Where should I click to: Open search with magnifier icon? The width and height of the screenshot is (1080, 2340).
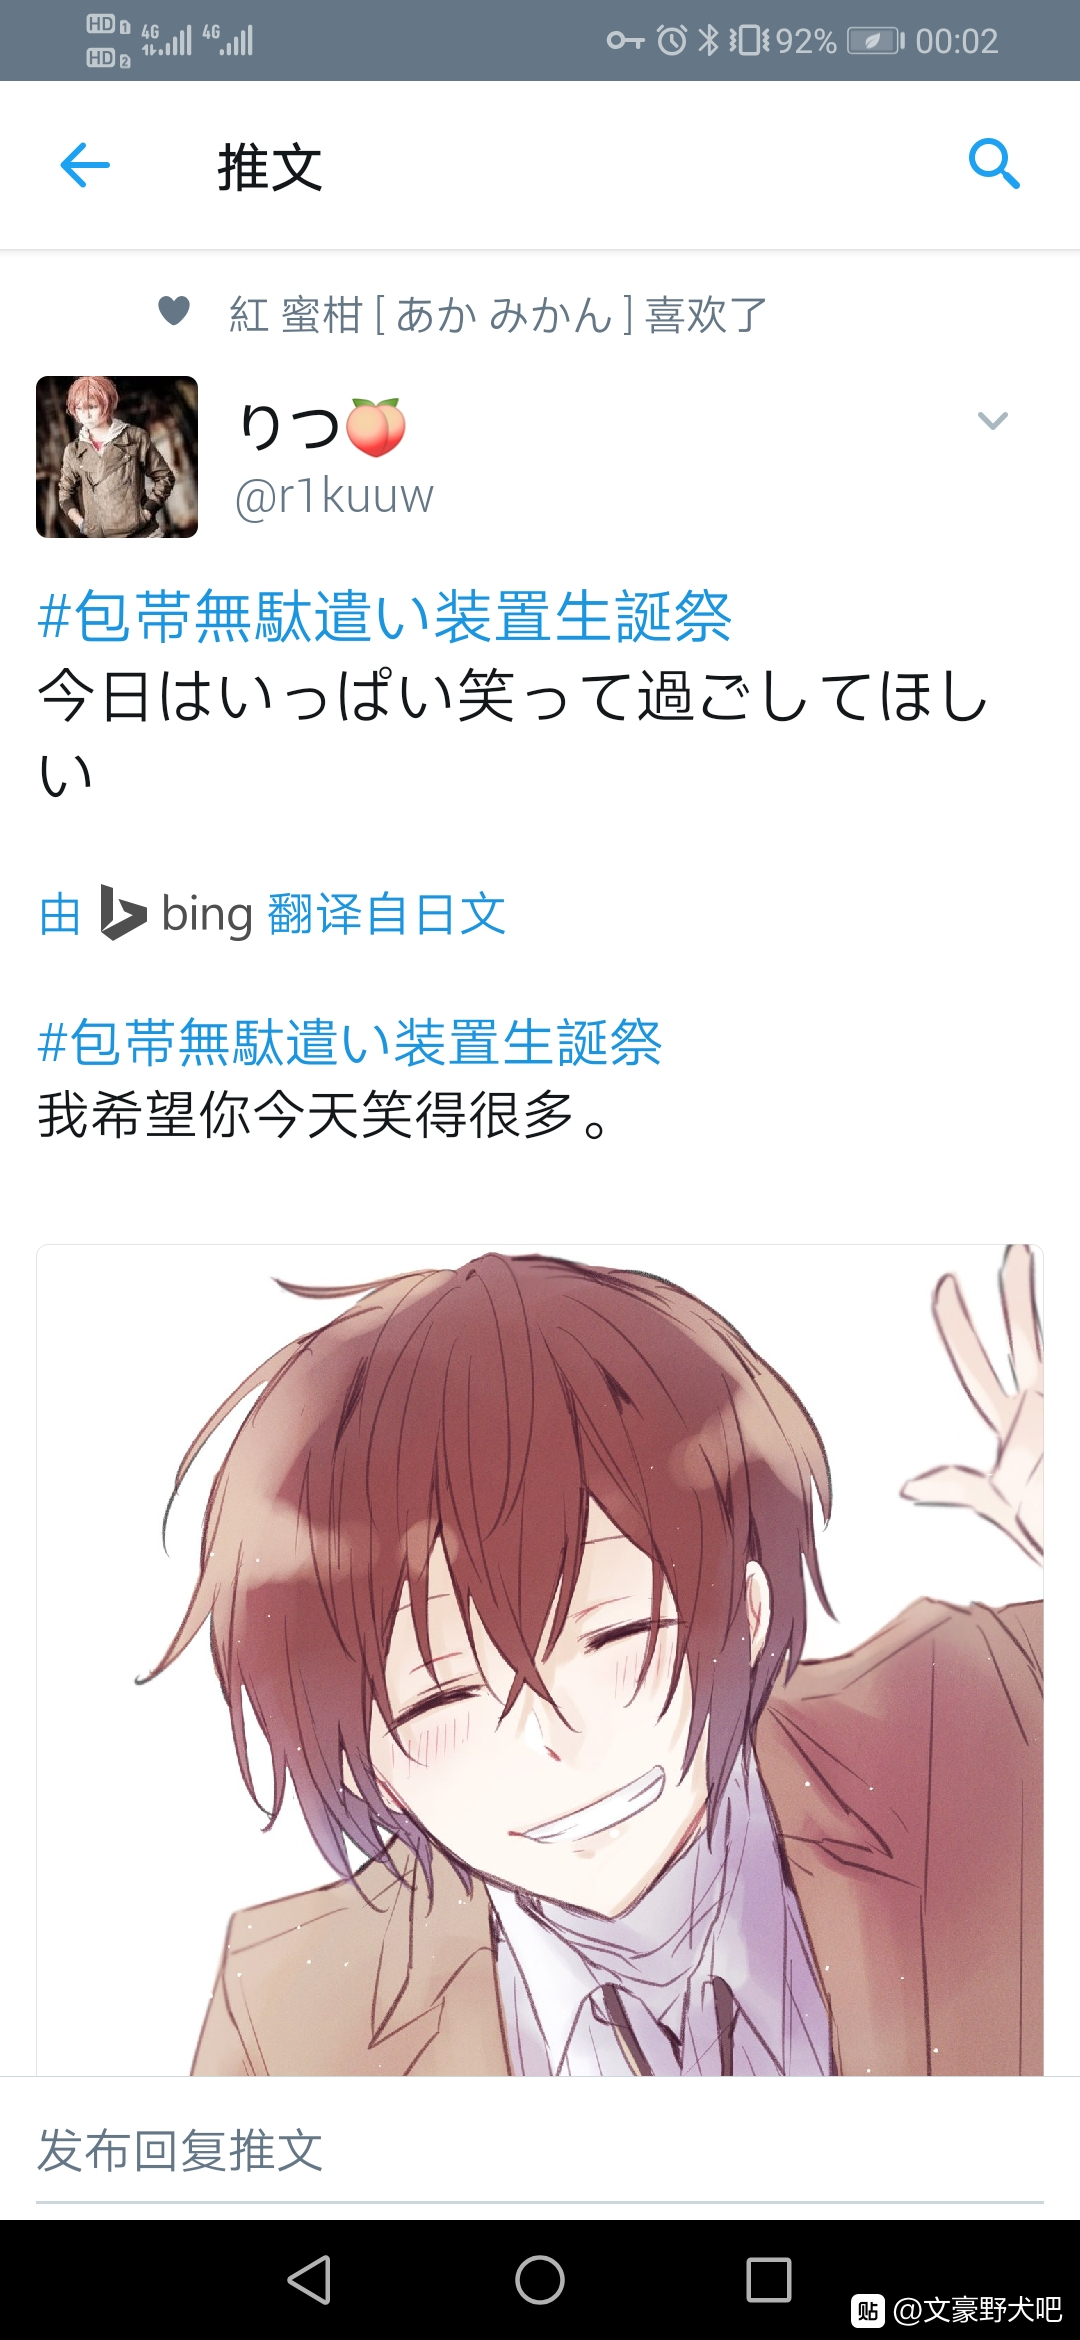tap(994, 164)
